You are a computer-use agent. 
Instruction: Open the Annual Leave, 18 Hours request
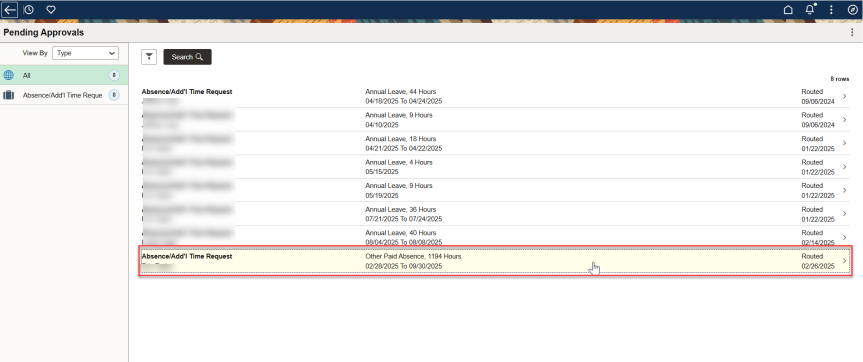[x=495, y=144]
